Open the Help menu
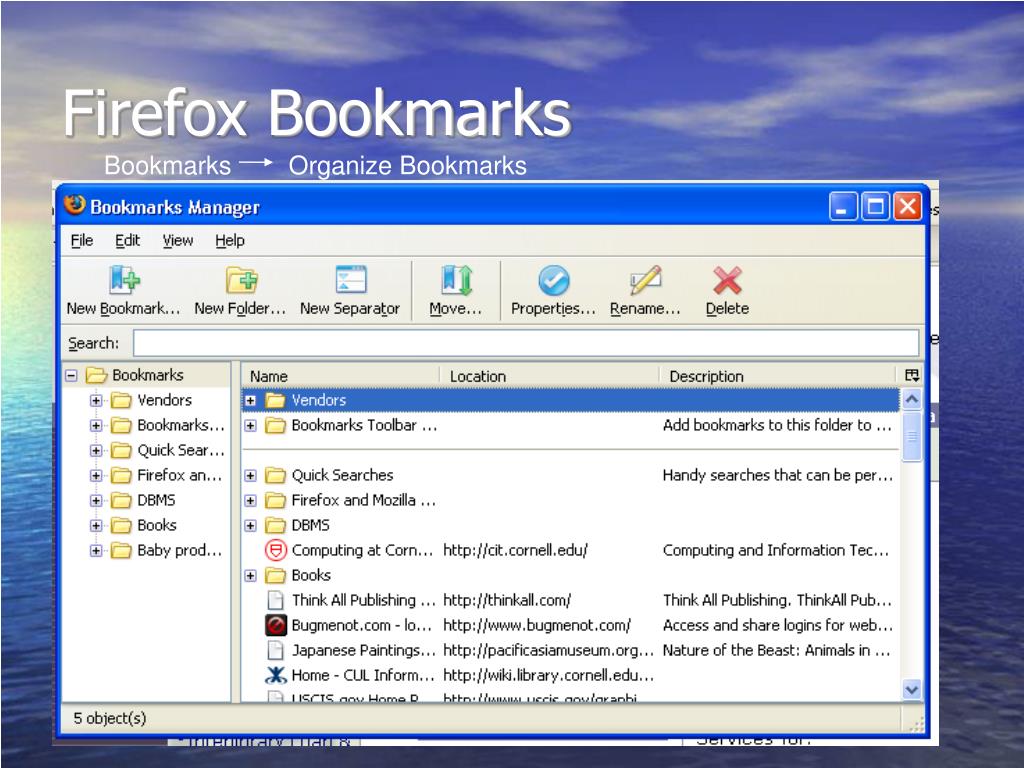Viewport: 1024px width, 768px height. click(230, 240)
